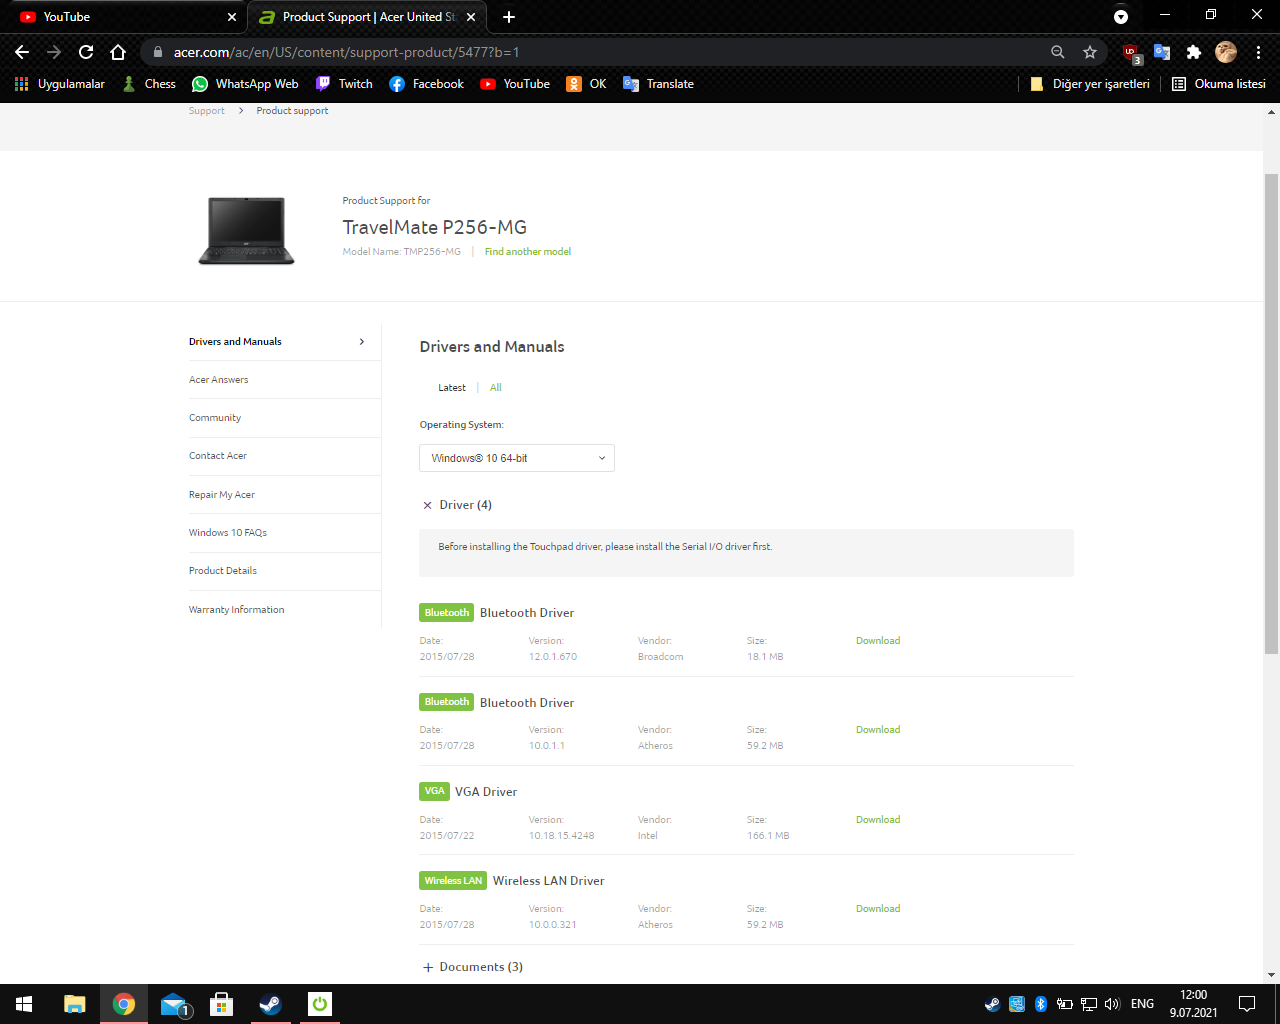Click the Google Translate extension icon

click(1162, 52)
